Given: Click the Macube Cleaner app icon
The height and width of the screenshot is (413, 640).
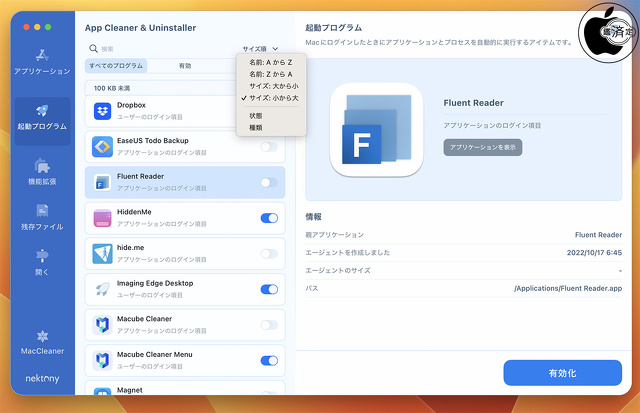Looking at the screenshot, I should (102, 325).
